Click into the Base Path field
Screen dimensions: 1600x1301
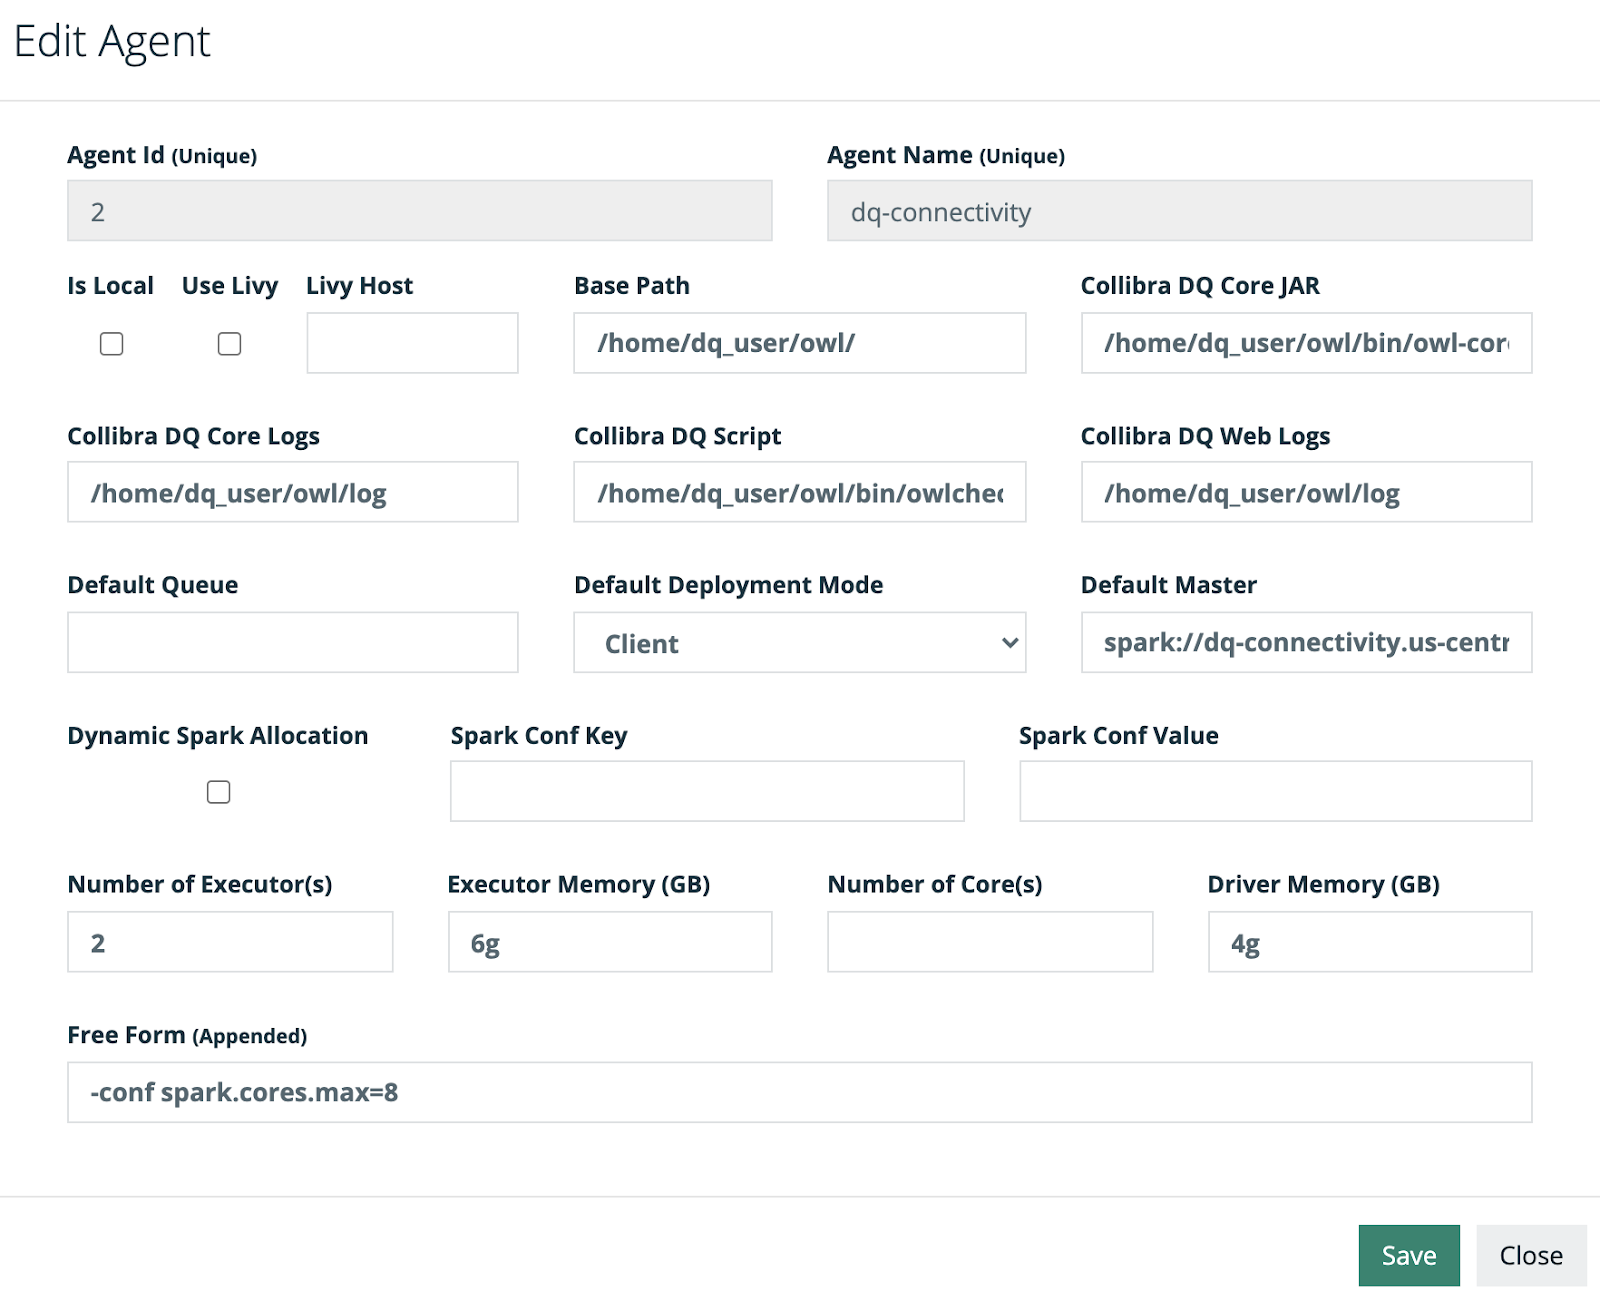[800, 343]
